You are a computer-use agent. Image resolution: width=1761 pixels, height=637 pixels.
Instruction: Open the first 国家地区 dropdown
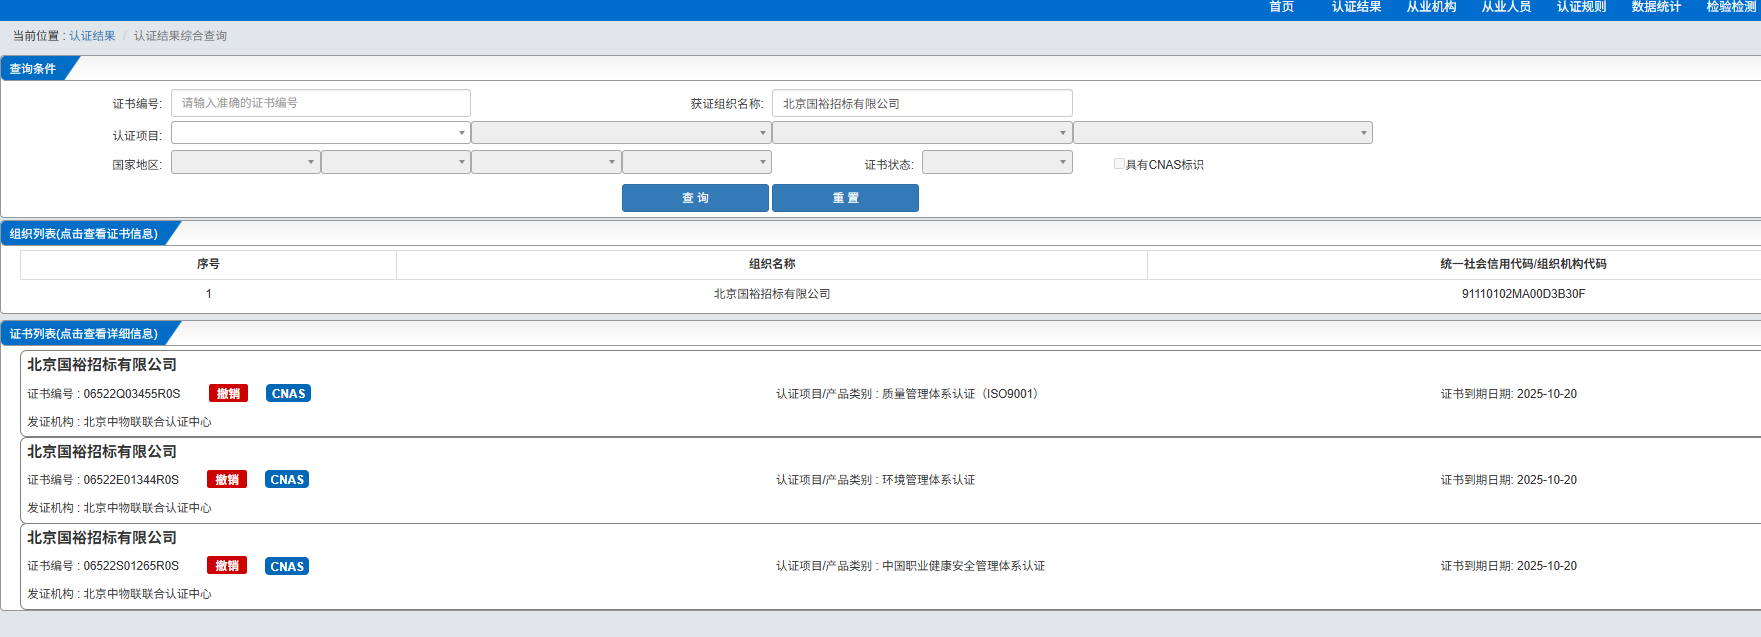[x=245, y=163]
